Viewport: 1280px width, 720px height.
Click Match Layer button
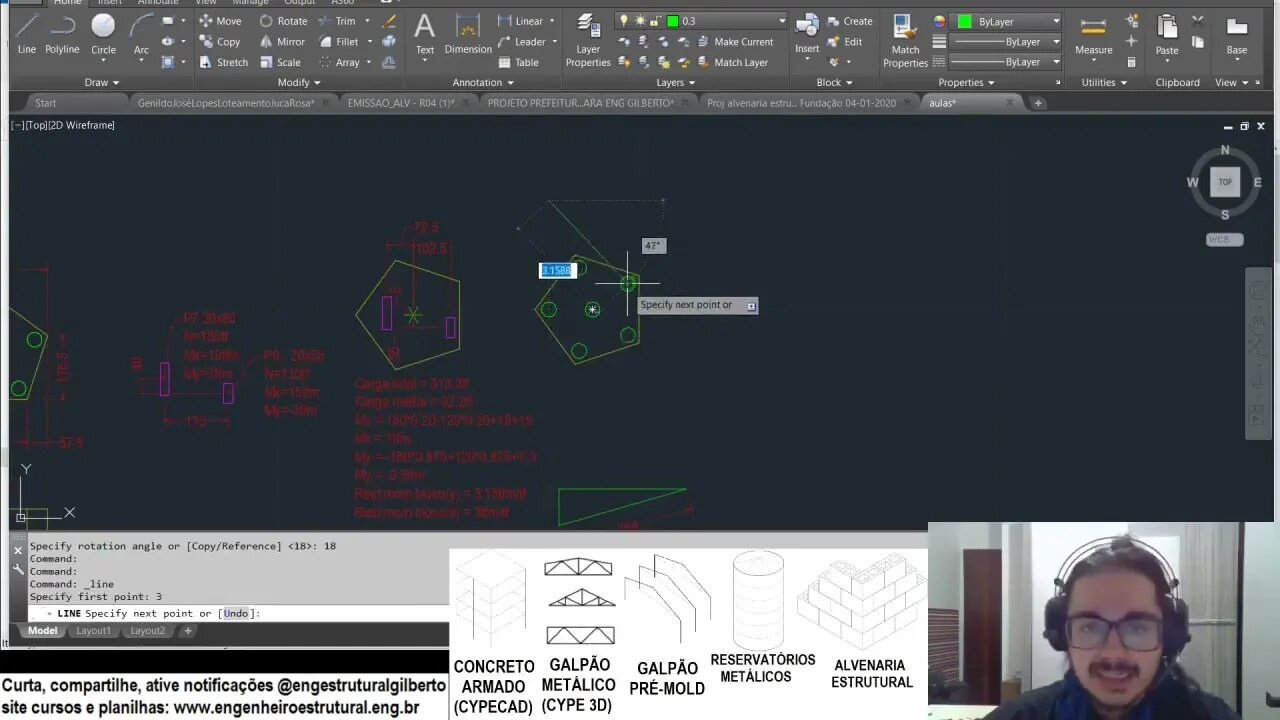click(732, 62)
